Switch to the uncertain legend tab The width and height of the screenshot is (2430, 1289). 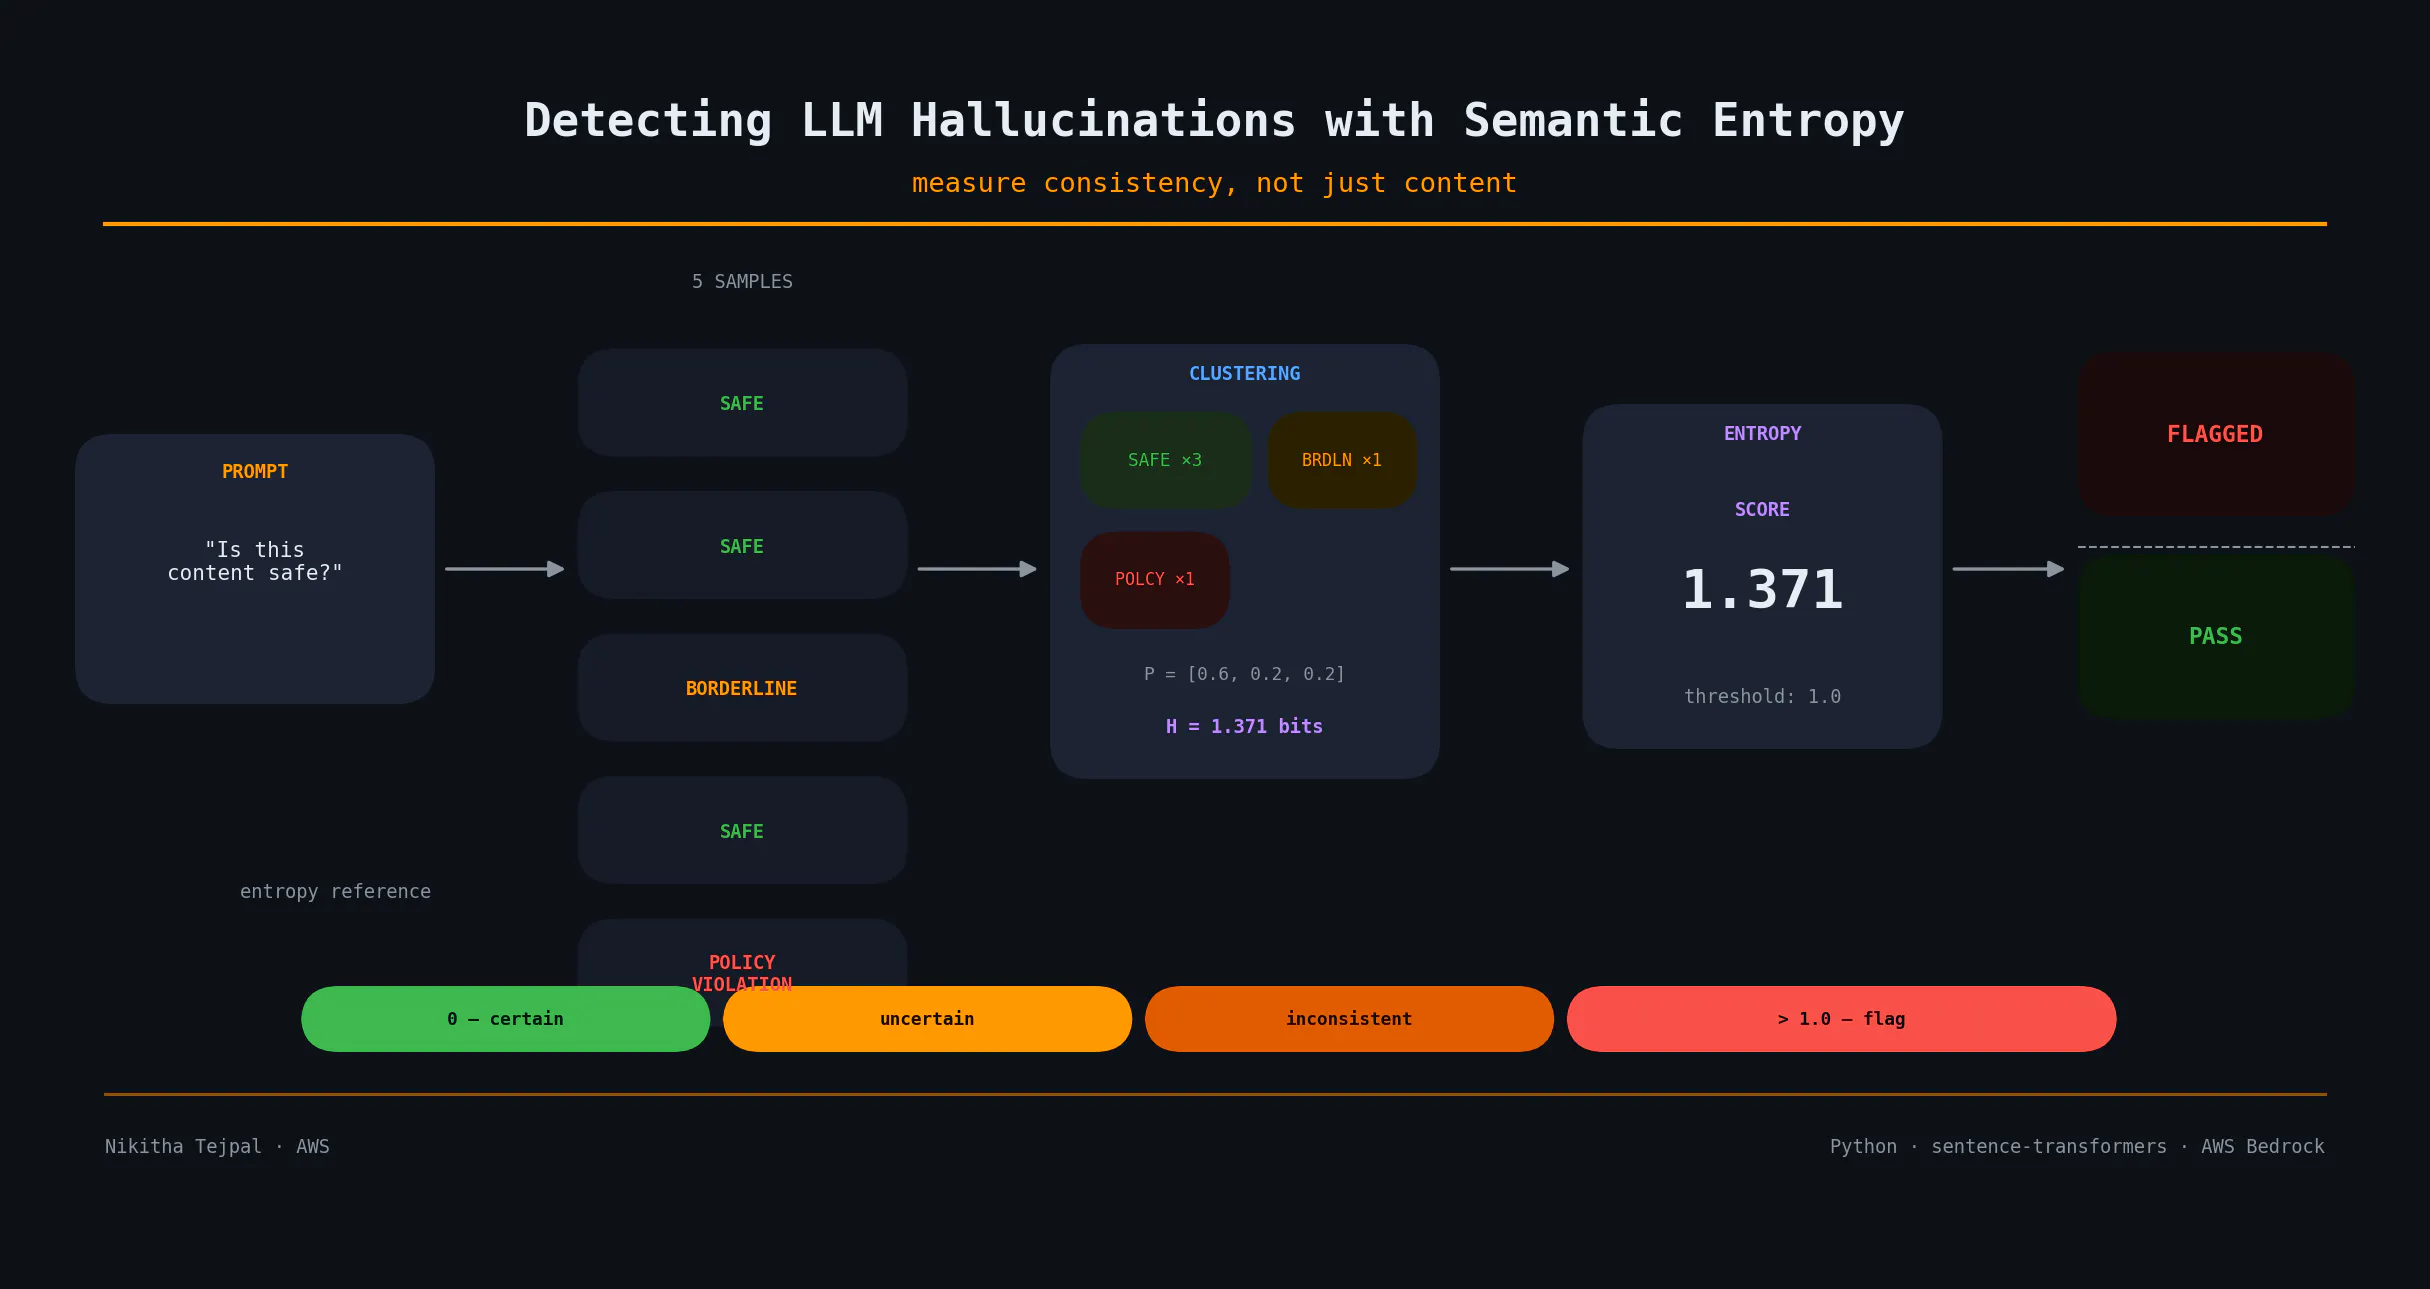click(926, 1019)
